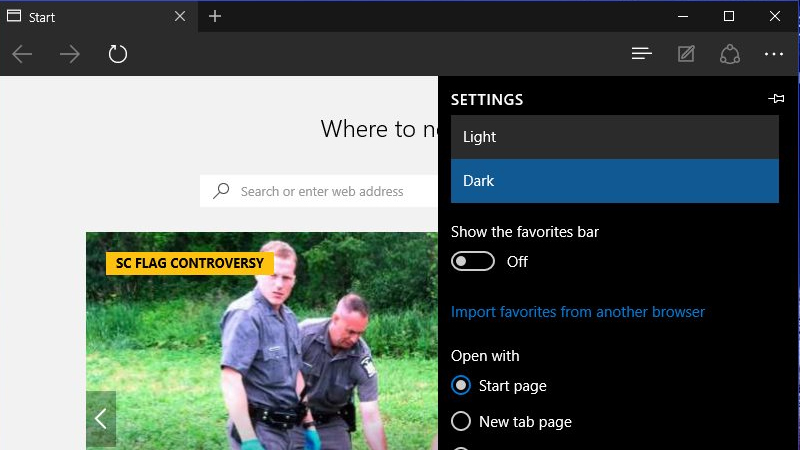800x450 pixels.
Task: Choose New tab page radio button
Action: tap(461, 422)
